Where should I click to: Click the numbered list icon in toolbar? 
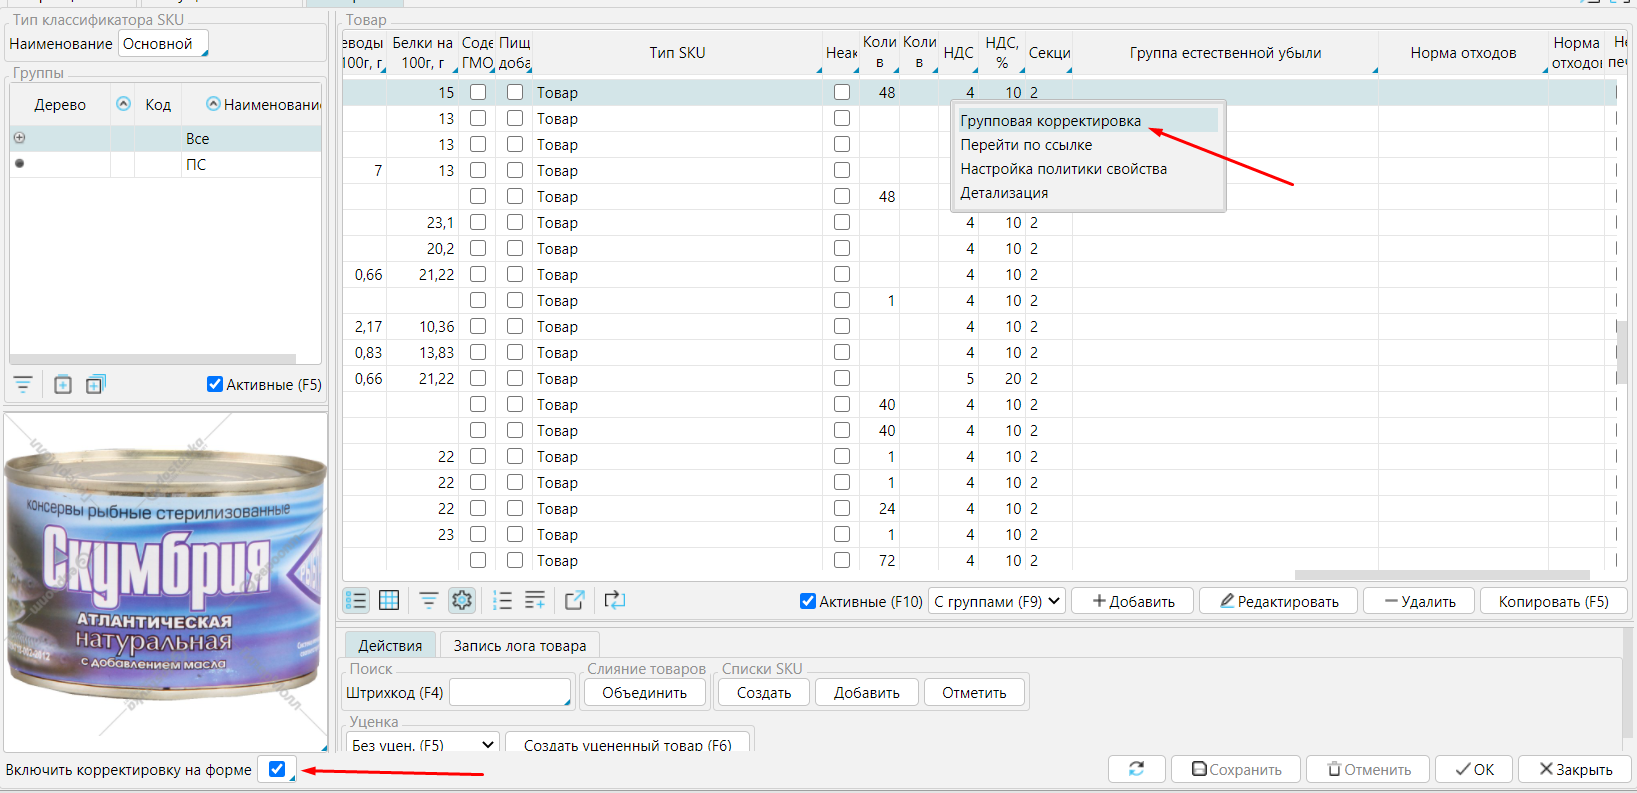[x=502, y=600]
